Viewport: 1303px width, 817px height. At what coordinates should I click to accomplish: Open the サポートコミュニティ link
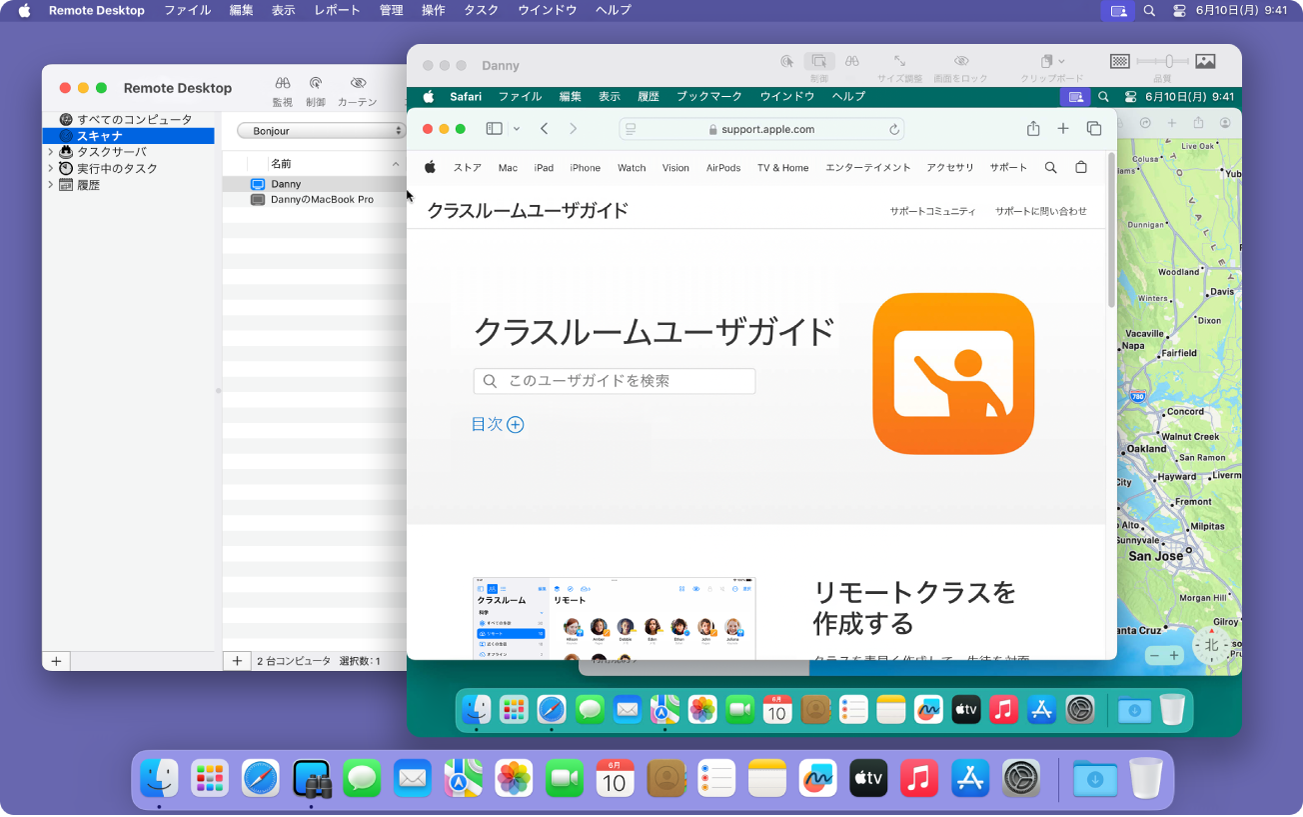(x=934, y=210)
